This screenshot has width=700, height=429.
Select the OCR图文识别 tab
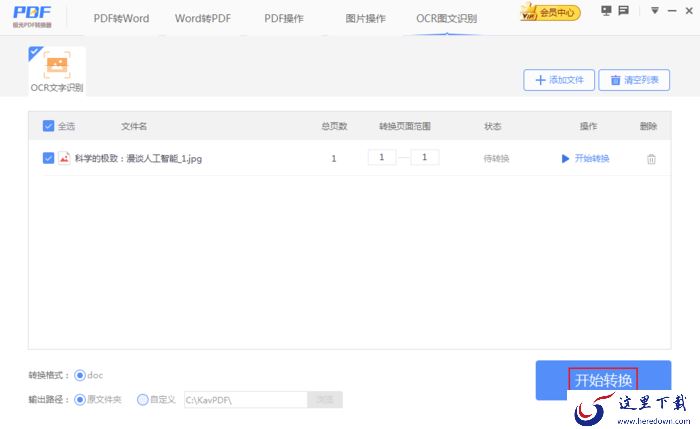click(x=446, y=18)
